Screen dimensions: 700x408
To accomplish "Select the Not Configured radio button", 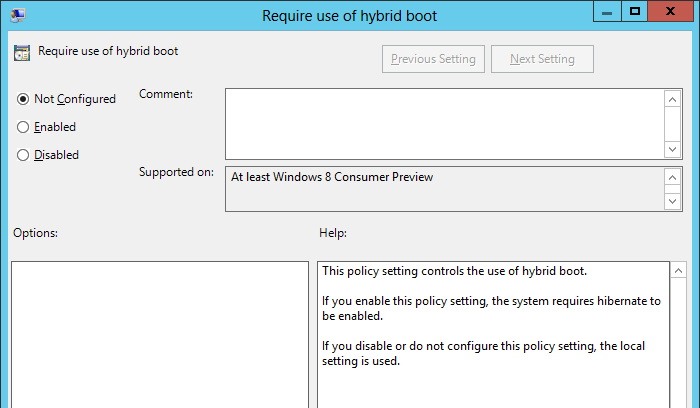I will pyautogui.click(x=23, y=99).
